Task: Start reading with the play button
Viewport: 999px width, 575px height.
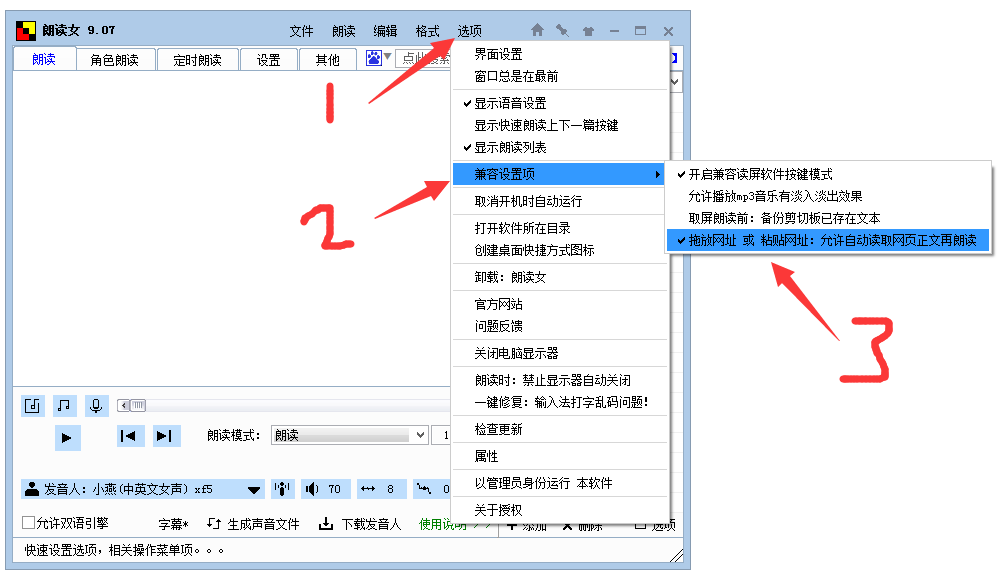Action: pyautogui.click(x=67, y=437)
